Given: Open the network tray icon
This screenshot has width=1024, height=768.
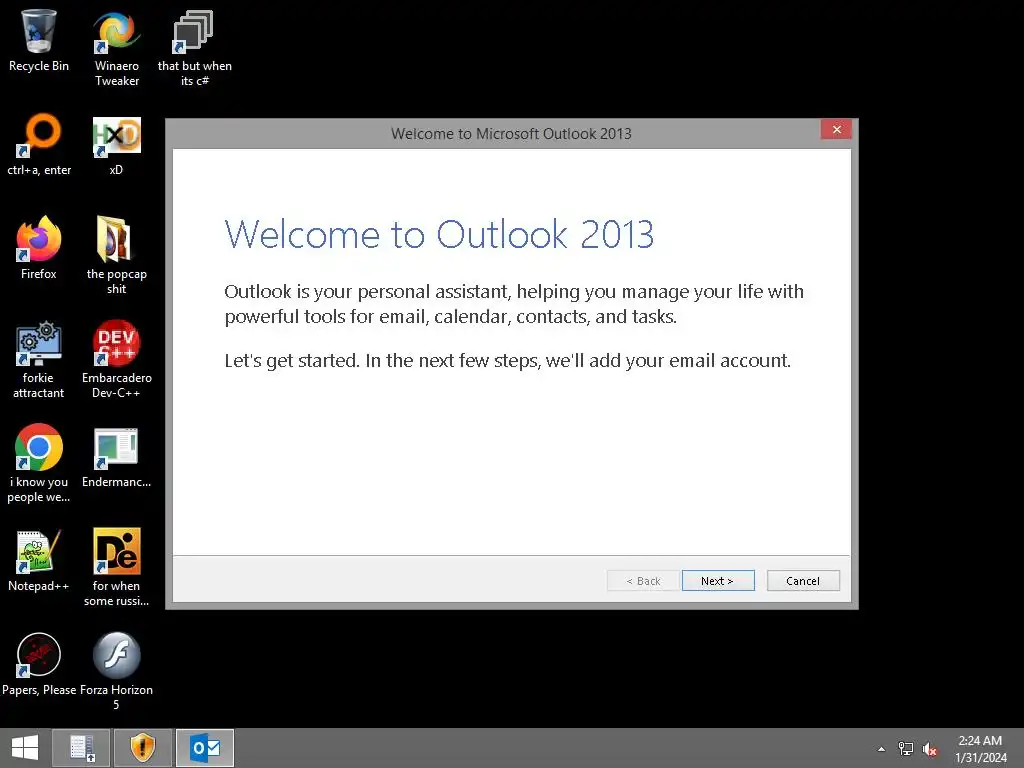Looking at the screenshot, I should (906, 749).
